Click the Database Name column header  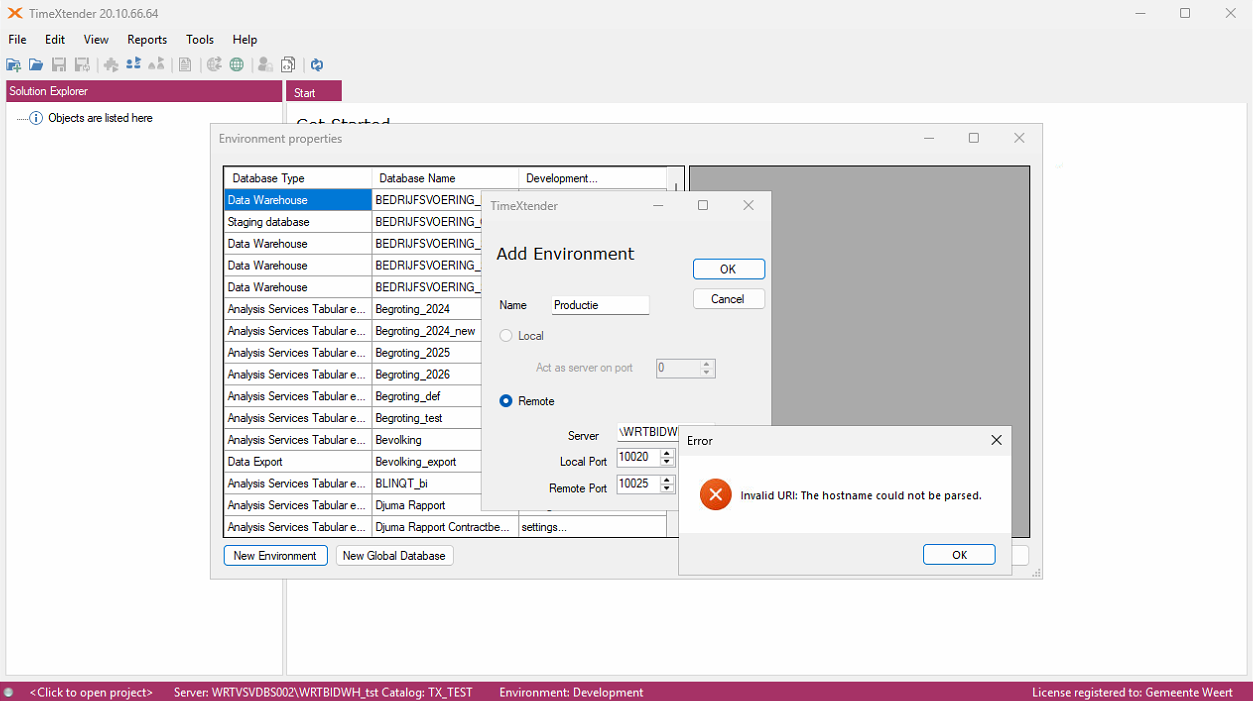pyautogui.click(x=445, y=178)
